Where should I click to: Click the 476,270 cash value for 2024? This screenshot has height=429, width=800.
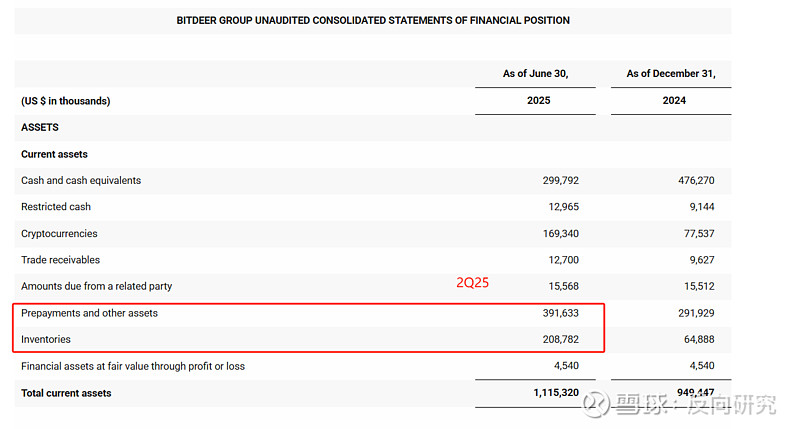pos(693,181)
